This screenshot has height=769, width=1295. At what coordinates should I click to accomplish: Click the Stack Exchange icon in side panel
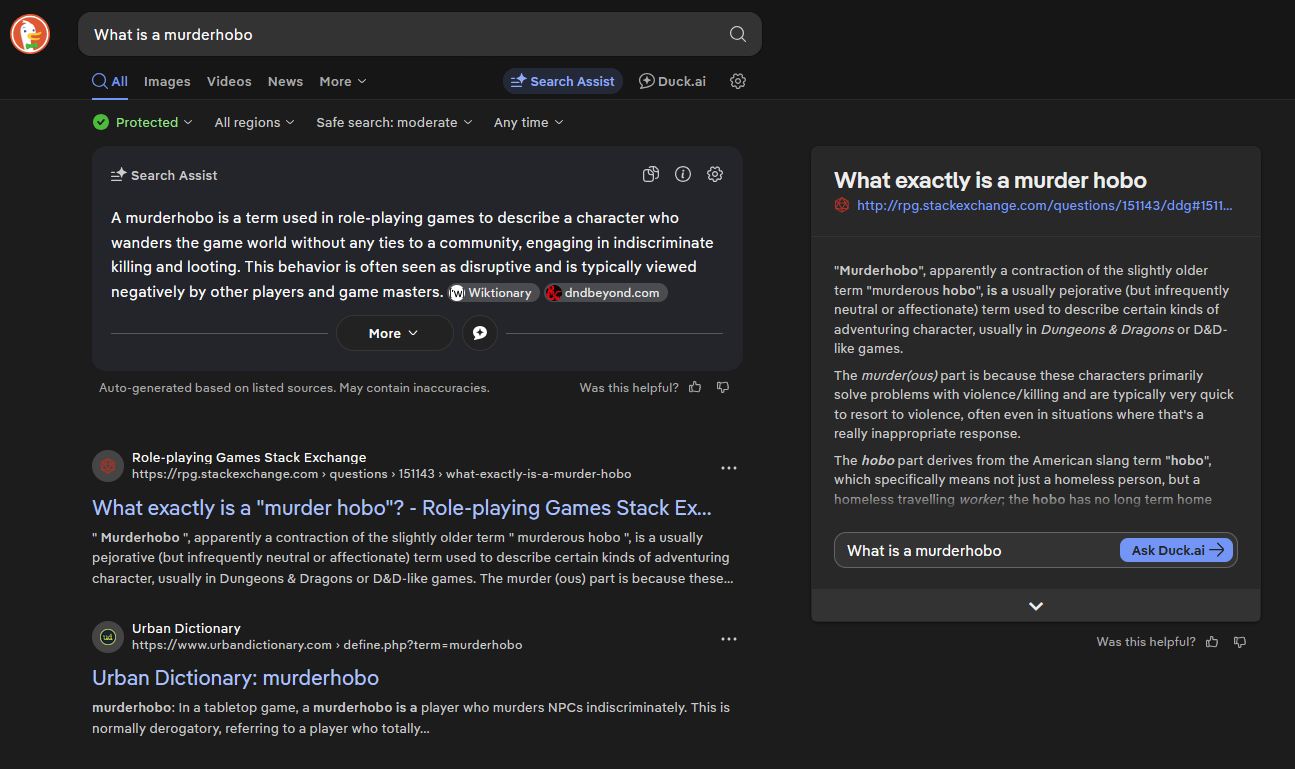coord(842,206)
